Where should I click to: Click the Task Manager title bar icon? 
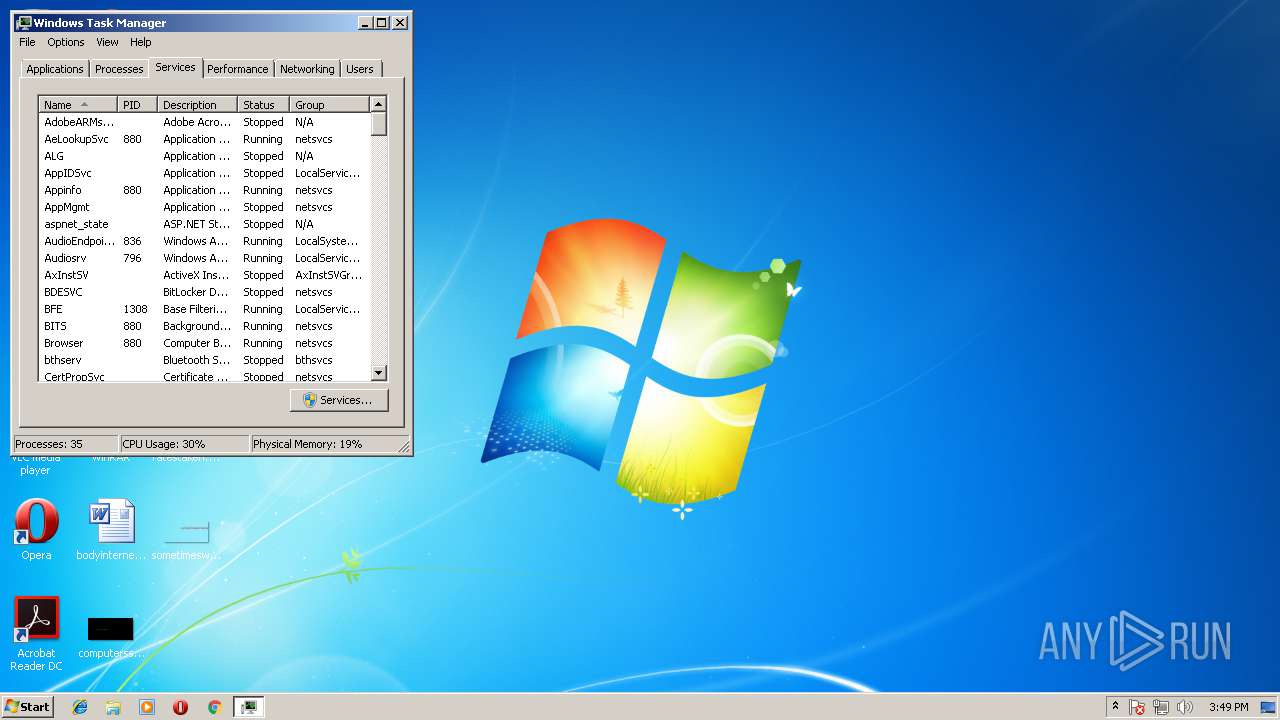coord(24,22)
